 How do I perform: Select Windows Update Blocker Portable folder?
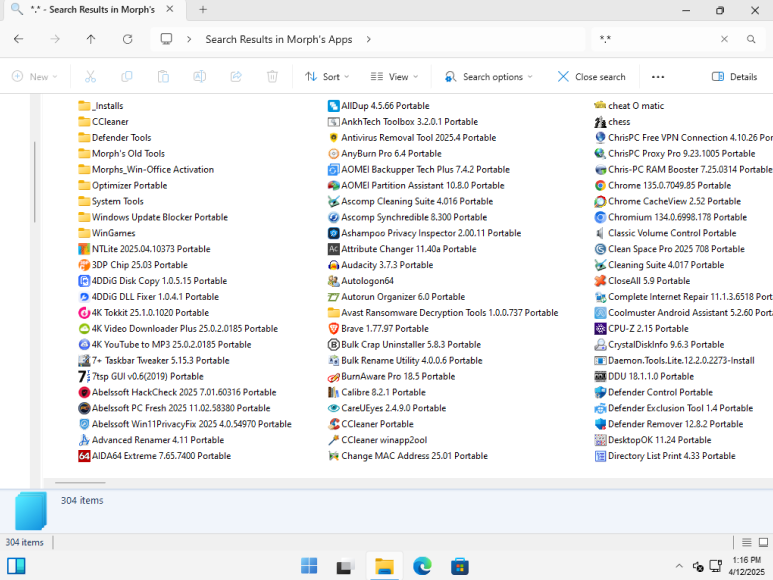[153, 217]
